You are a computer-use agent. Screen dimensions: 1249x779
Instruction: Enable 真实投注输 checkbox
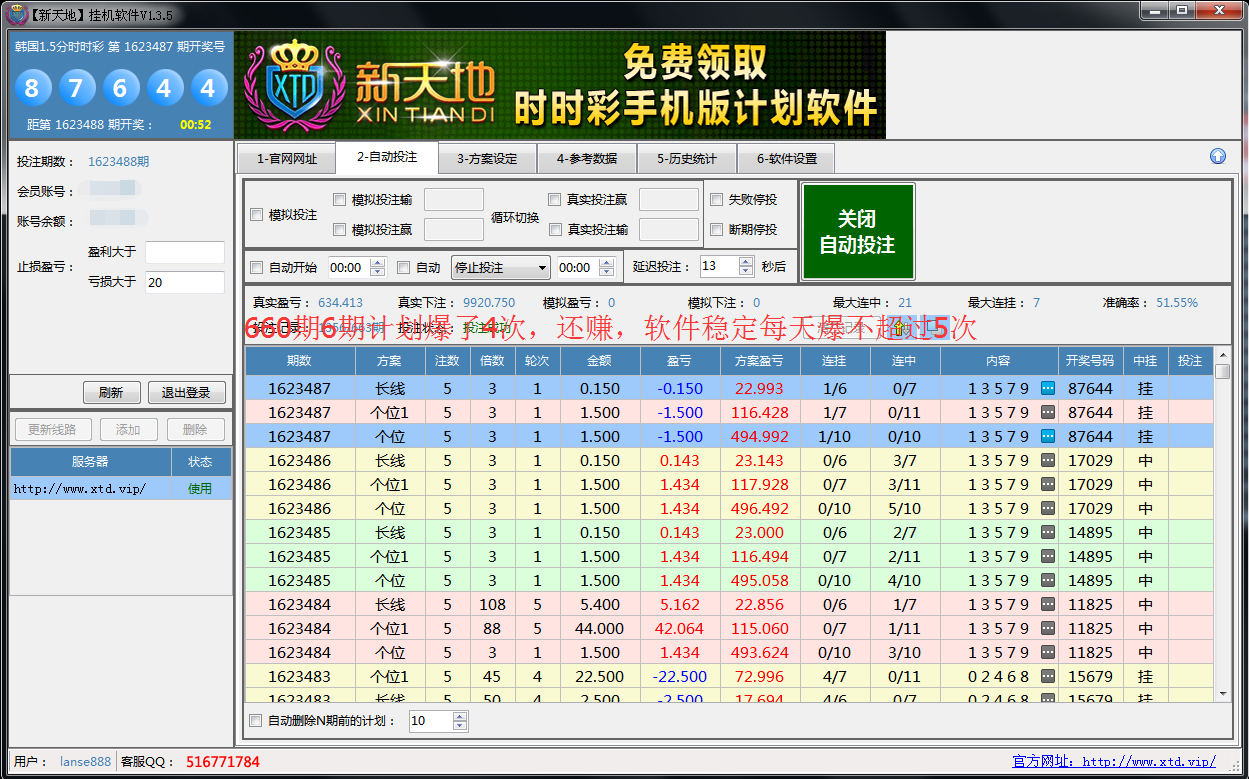(555, 229)
